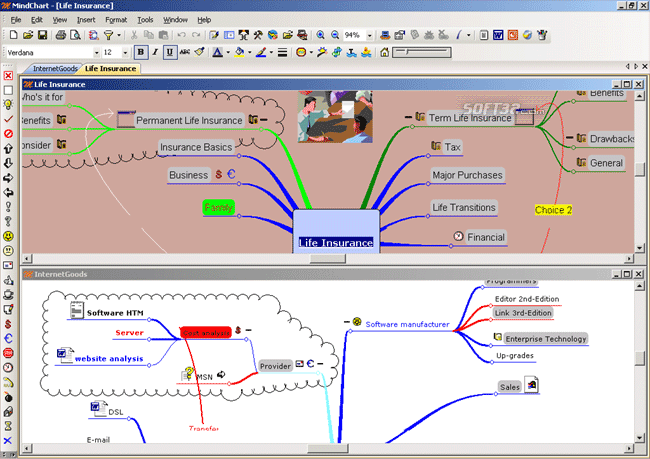Select the smiley face icon in sidebar
The width and height of the screenshot is (650, 459).
click(8, 236)
